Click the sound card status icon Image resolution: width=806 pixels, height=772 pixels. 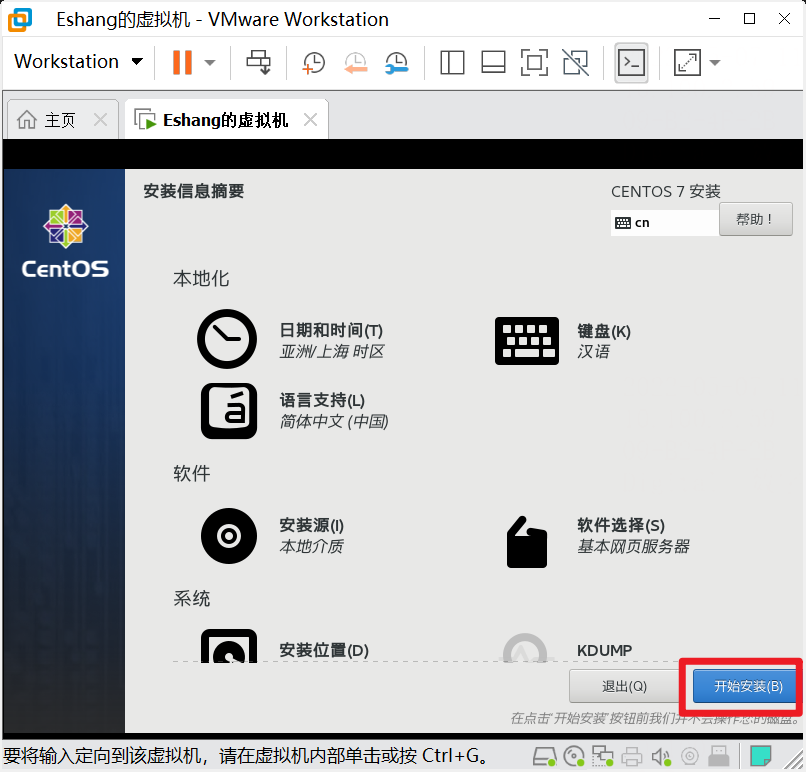click(x=661, y=757)
